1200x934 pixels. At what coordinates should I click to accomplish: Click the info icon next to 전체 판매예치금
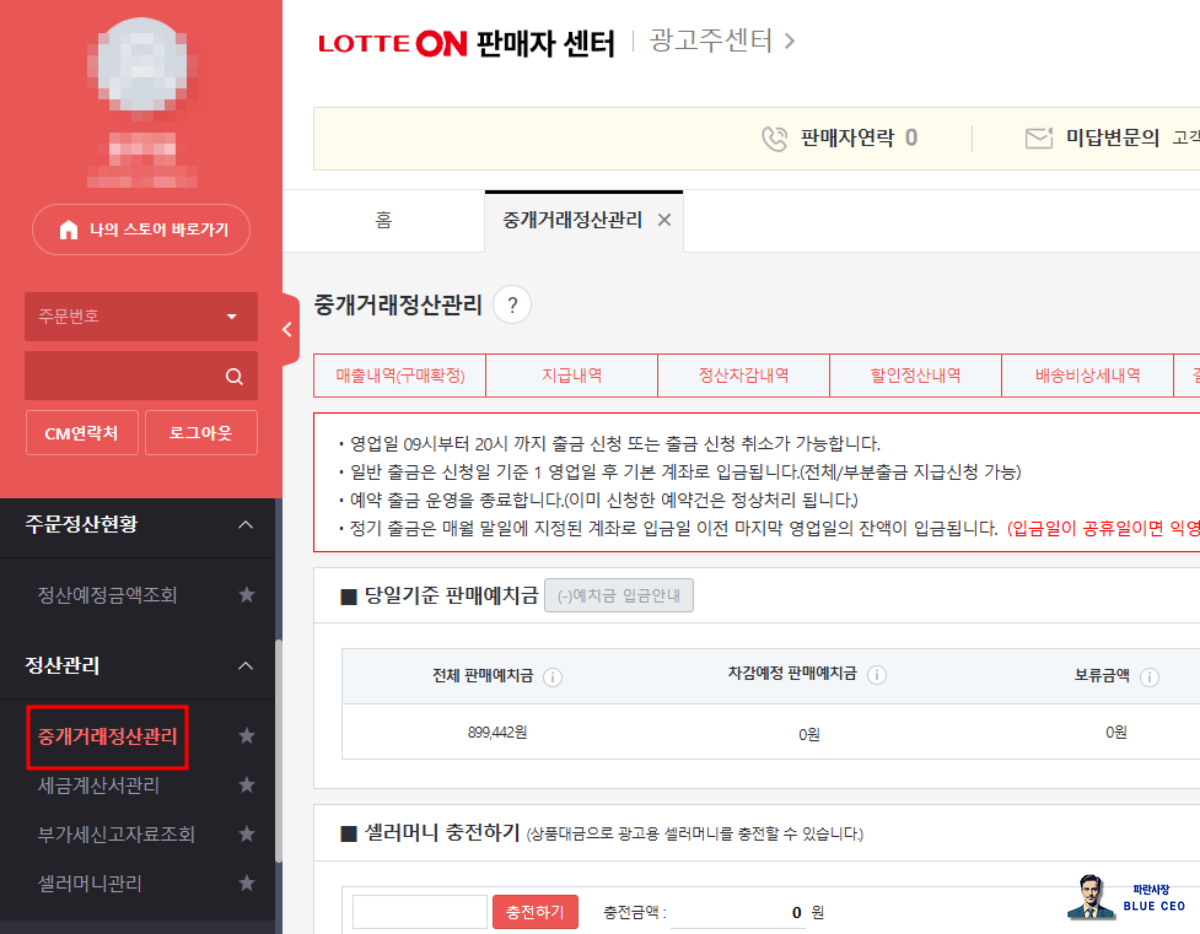tap(557, 676)
